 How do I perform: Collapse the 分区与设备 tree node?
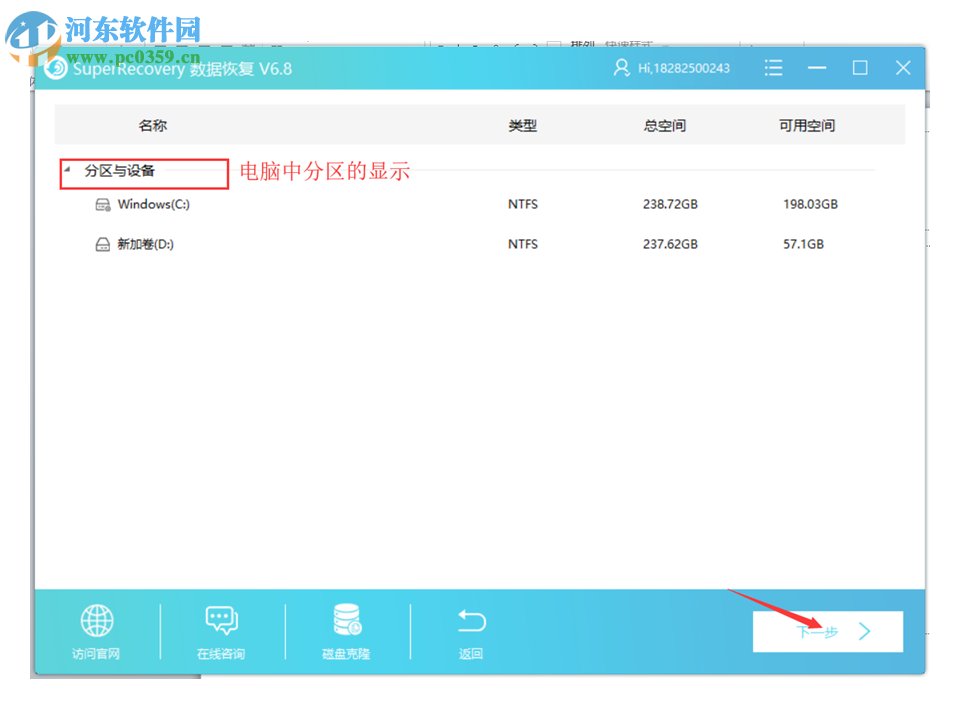point(68,170)
